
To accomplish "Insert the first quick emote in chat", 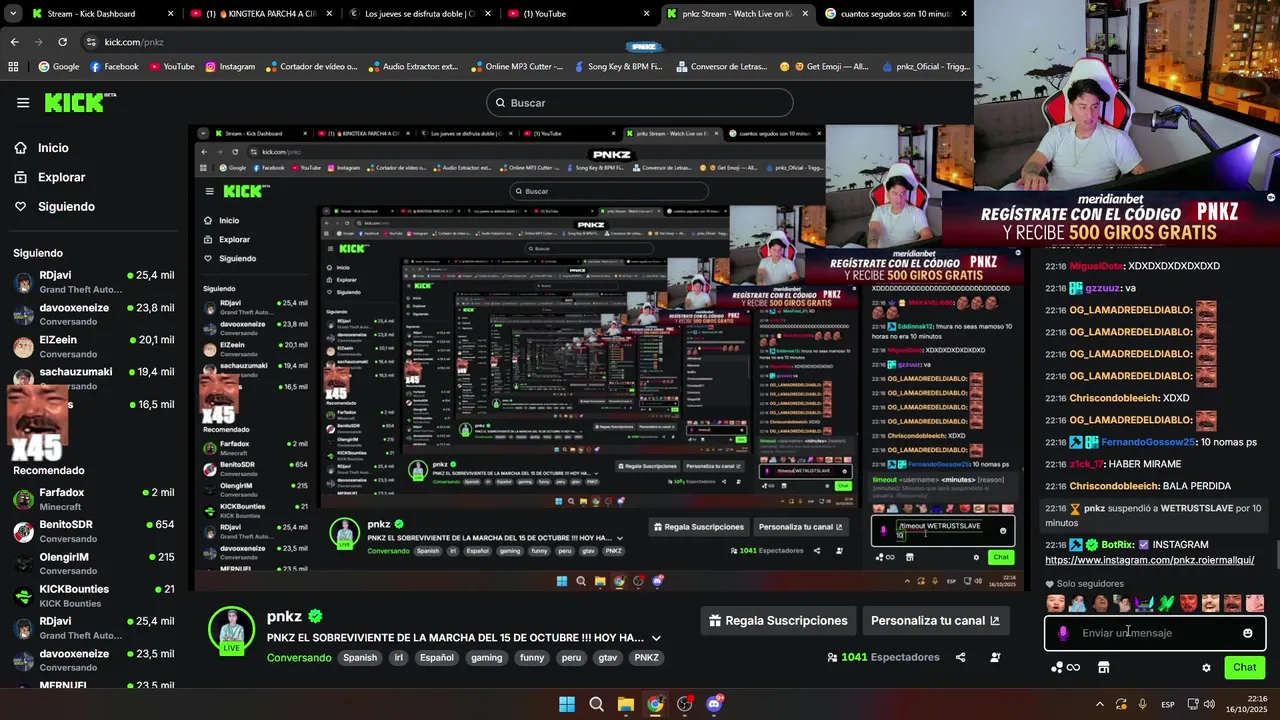I will click(x=1056, y=603).
